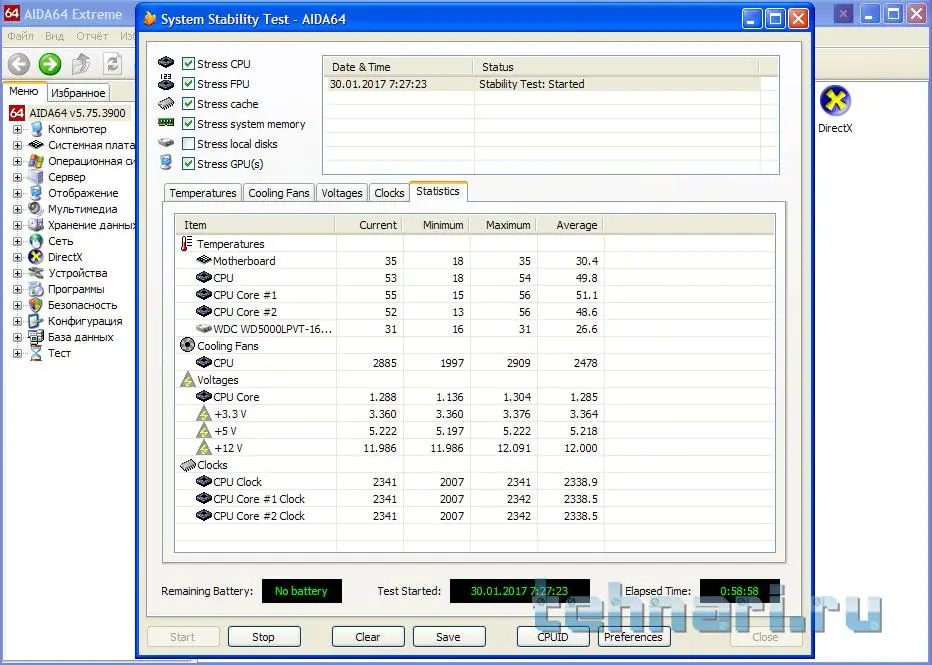The image size is (932, 665).
Task: Click the Preferences button
Action: [x=633, y=637]
